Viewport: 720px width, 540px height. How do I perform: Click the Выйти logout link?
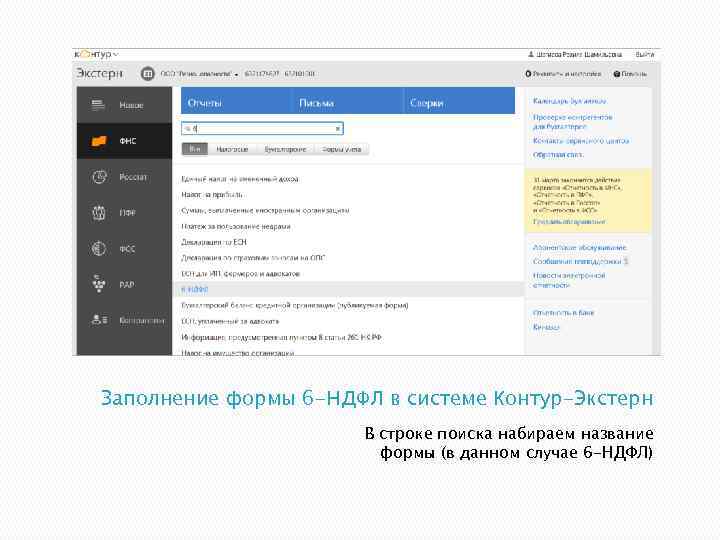point(645,54)
